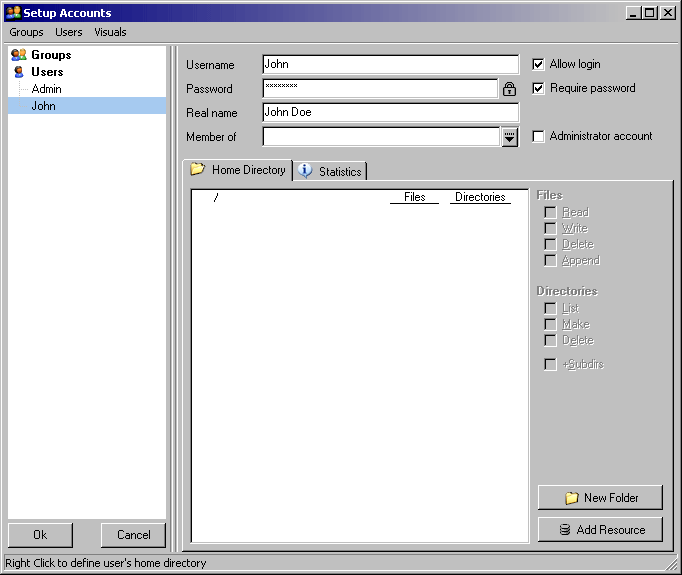The width and height of the screenshot is (682, 575).
Task: Click into the Username field
Action: [x=391, y=64]
